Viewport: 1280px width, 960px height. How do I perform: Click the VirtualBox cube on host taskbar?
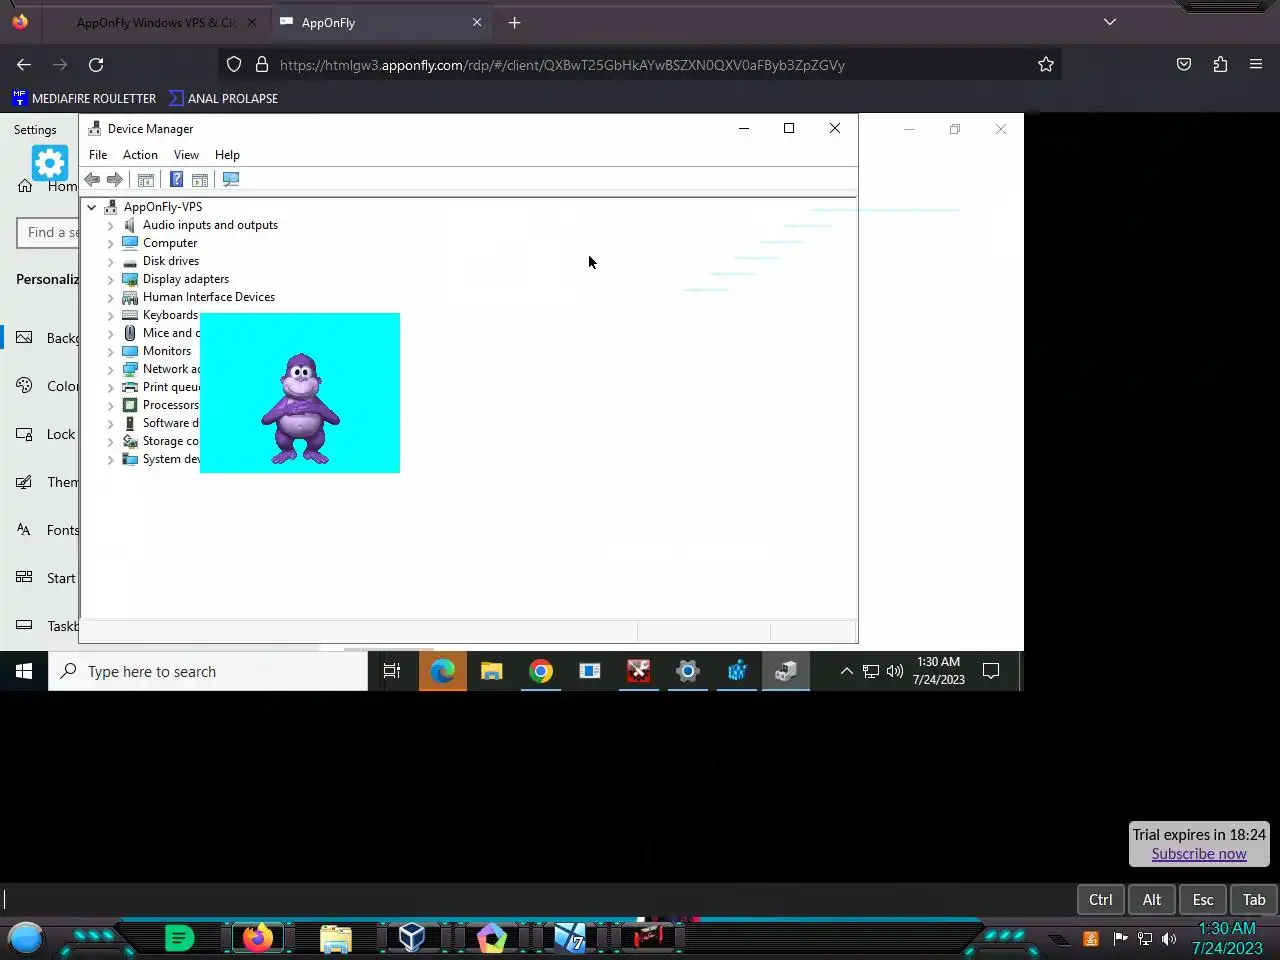point(412,937)
